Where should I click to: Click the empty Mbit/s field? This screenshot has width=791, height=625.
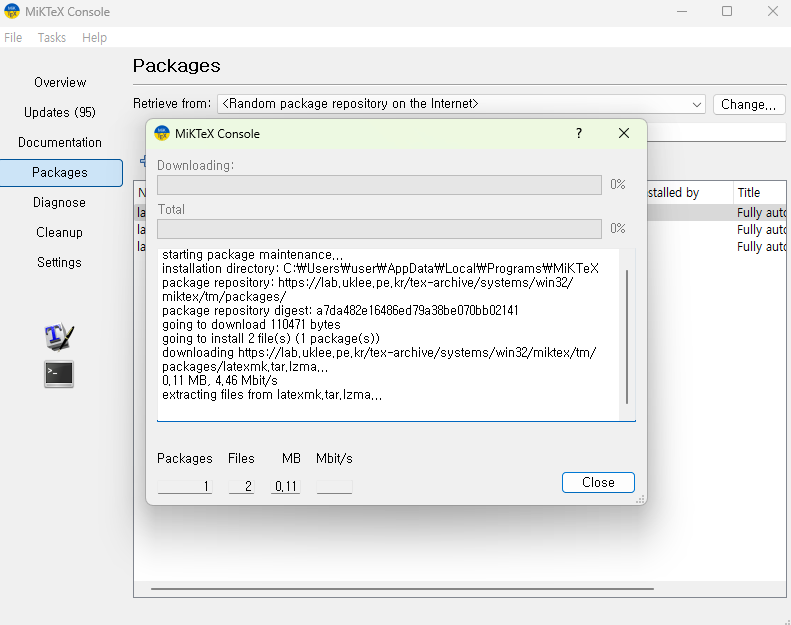click(x=334, y=486)
